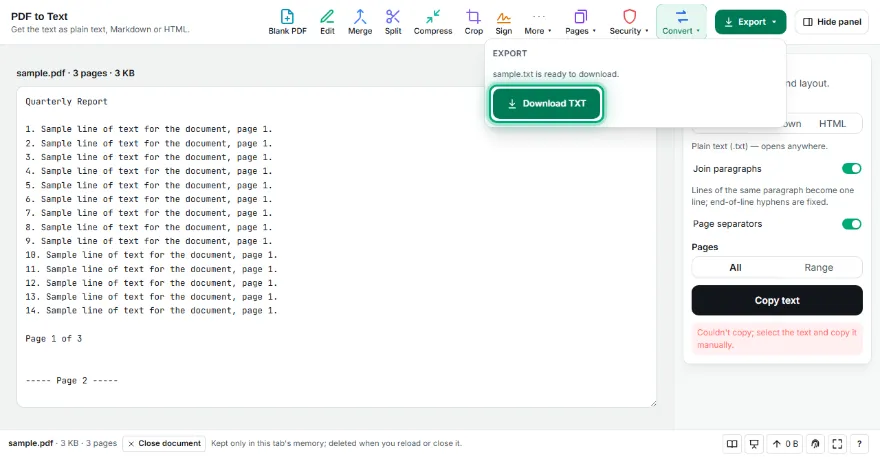
Task: Click the upload 0 B indicator
Action: (785, 444)
